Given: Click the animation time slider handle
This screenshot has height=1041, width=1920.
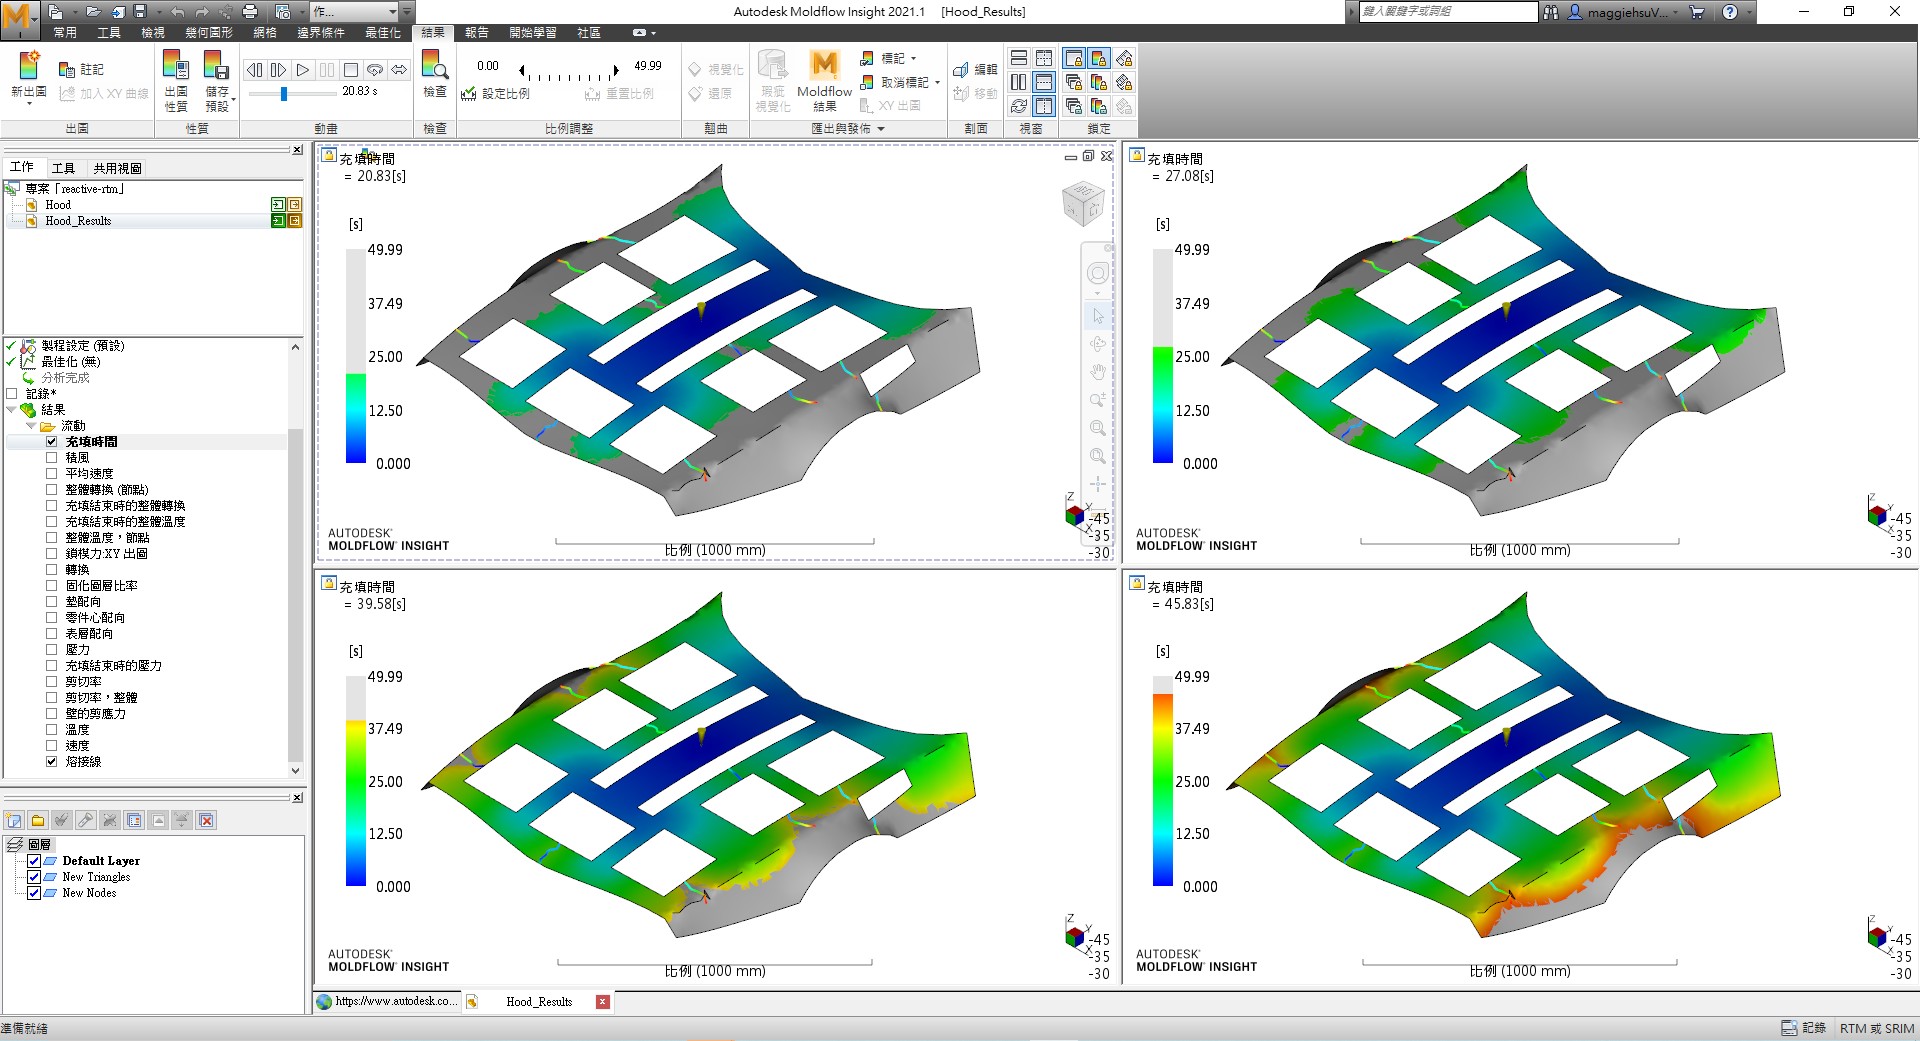Looking at the screenshot, I should [284, 93].
